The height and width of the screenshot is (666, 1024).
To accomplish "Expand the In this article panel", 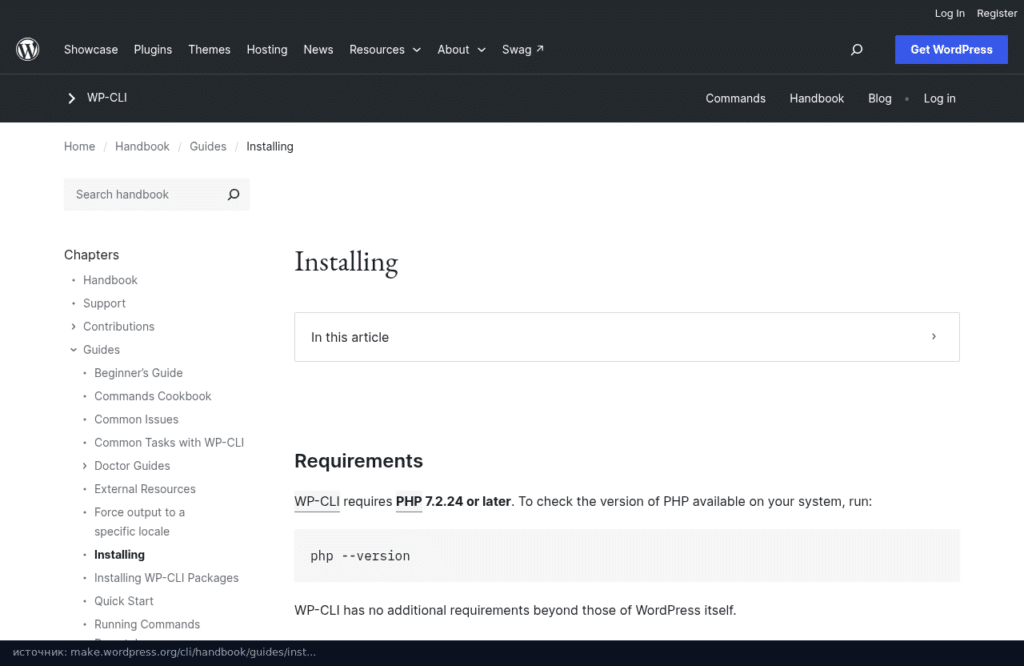I will [x=626, y=337].
